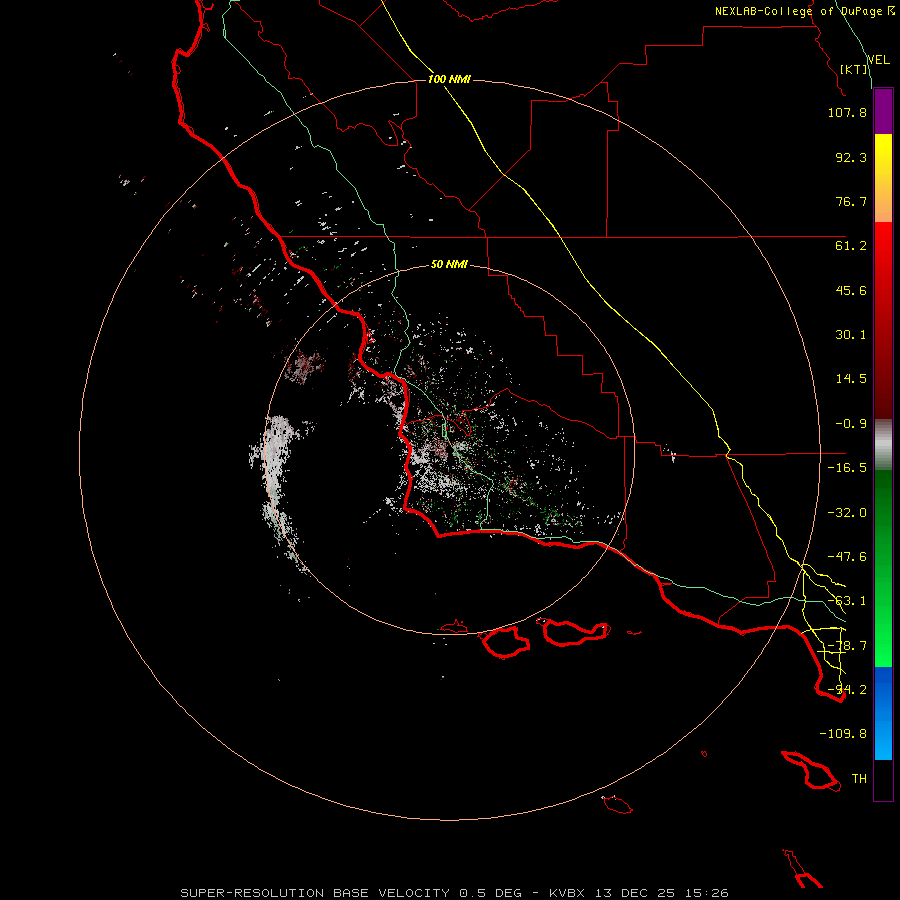The width and height of the screenshot is (900, 900).
Task: Select the 30.1 scale value
Action: tap(851, 335)
